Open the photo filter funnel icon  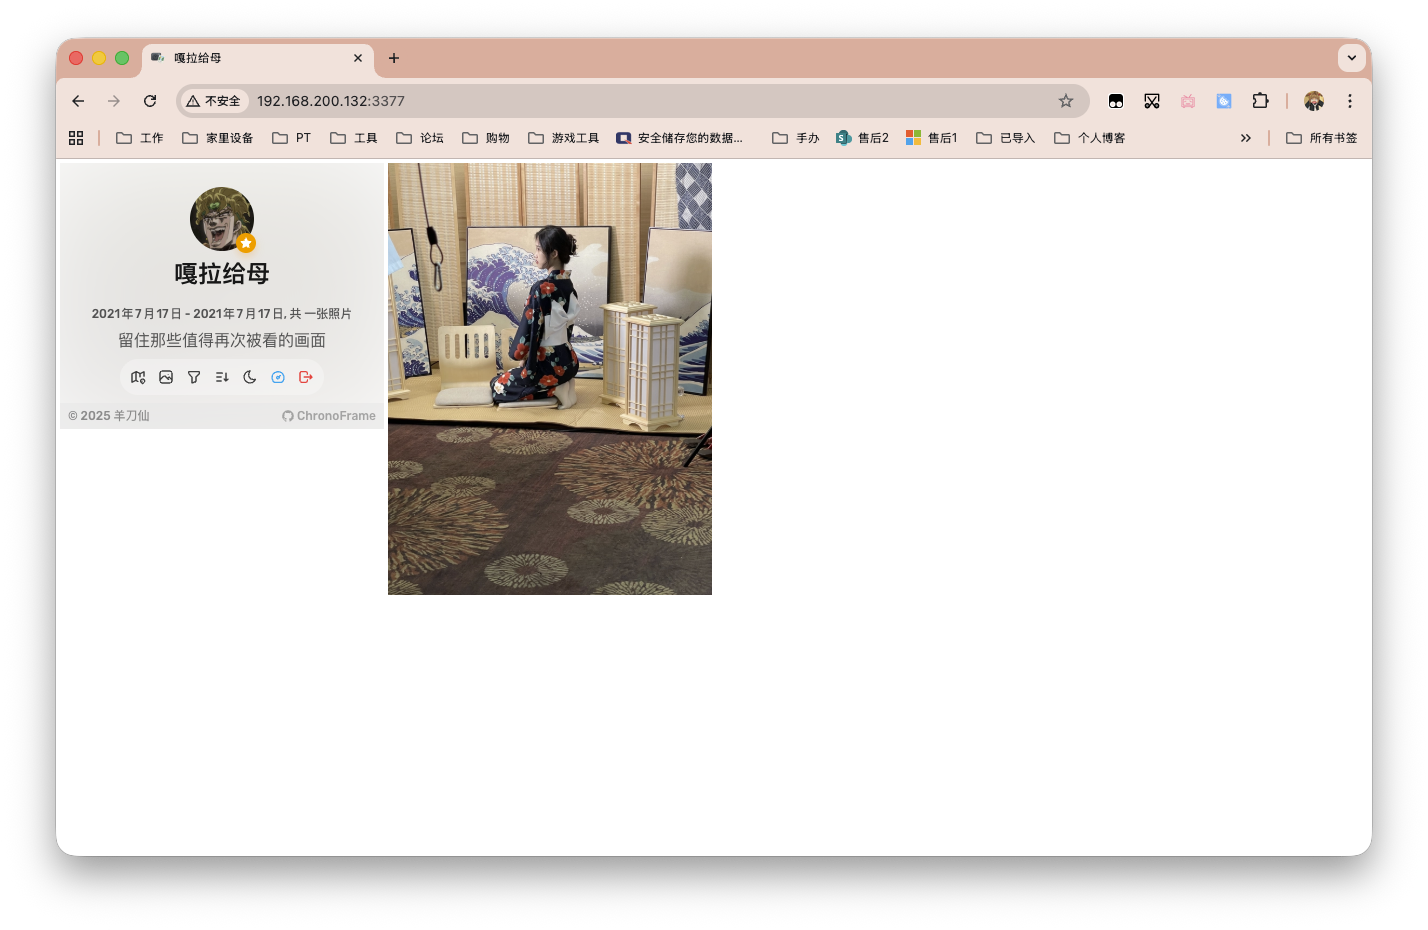[194, 377]
